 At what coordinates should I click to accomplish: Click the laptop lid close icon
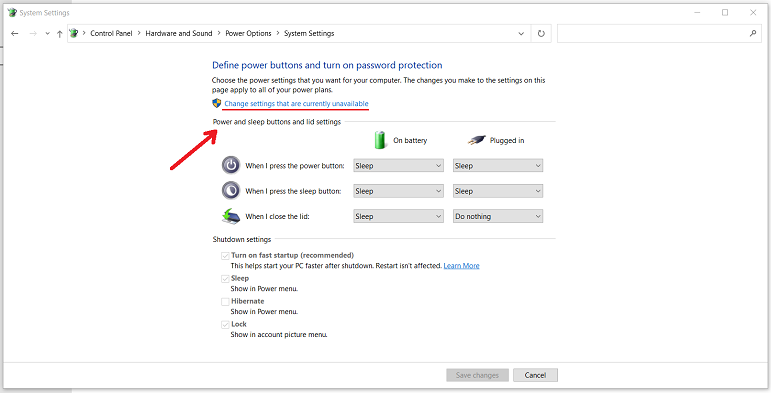point(231,216)
